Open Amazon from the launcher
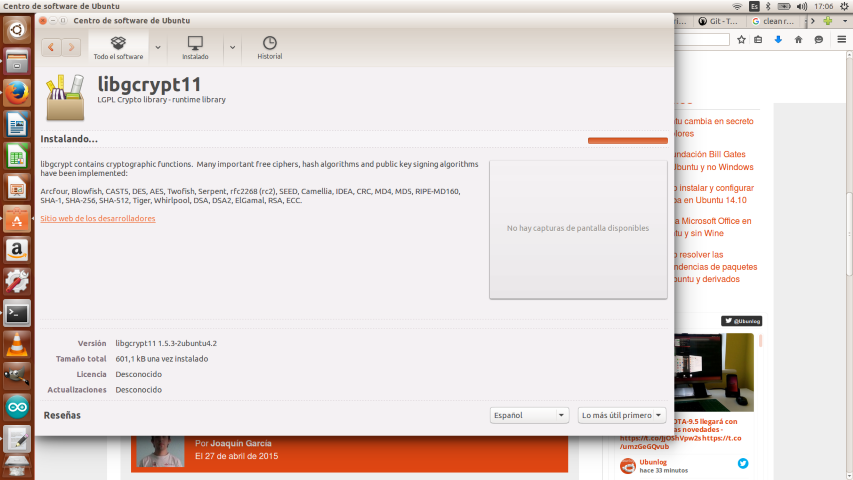853x480 pixels. click(x=17, y=250)
